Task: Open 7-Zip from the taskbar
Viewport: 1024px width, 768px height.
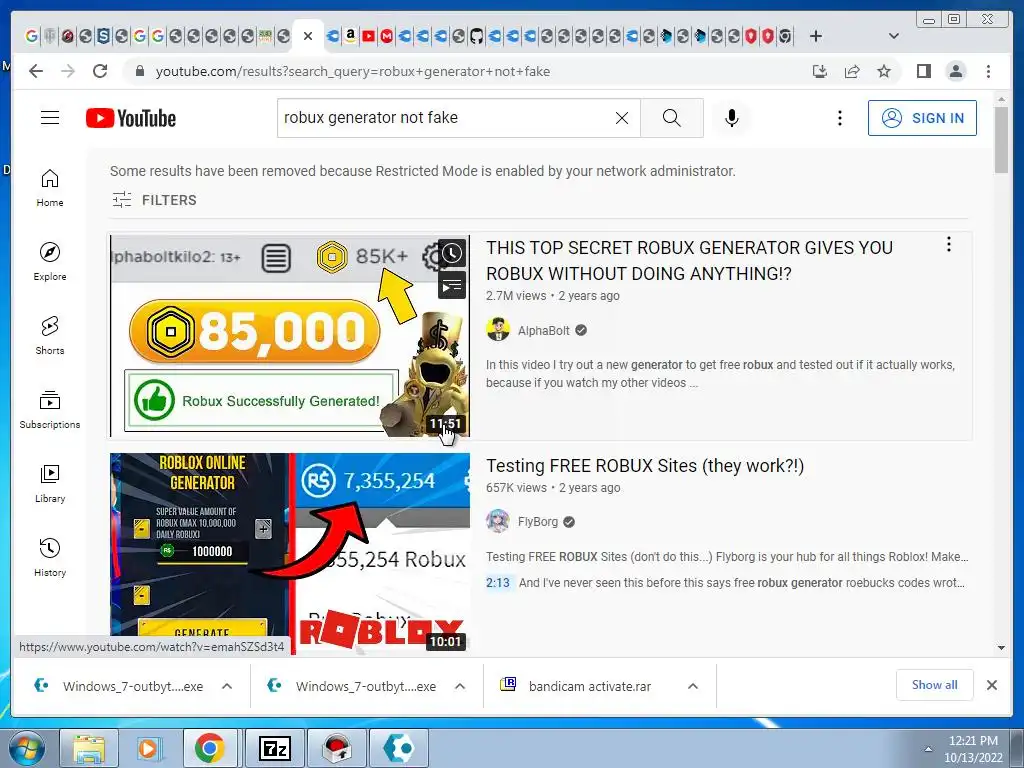Action: click(274, 748)
